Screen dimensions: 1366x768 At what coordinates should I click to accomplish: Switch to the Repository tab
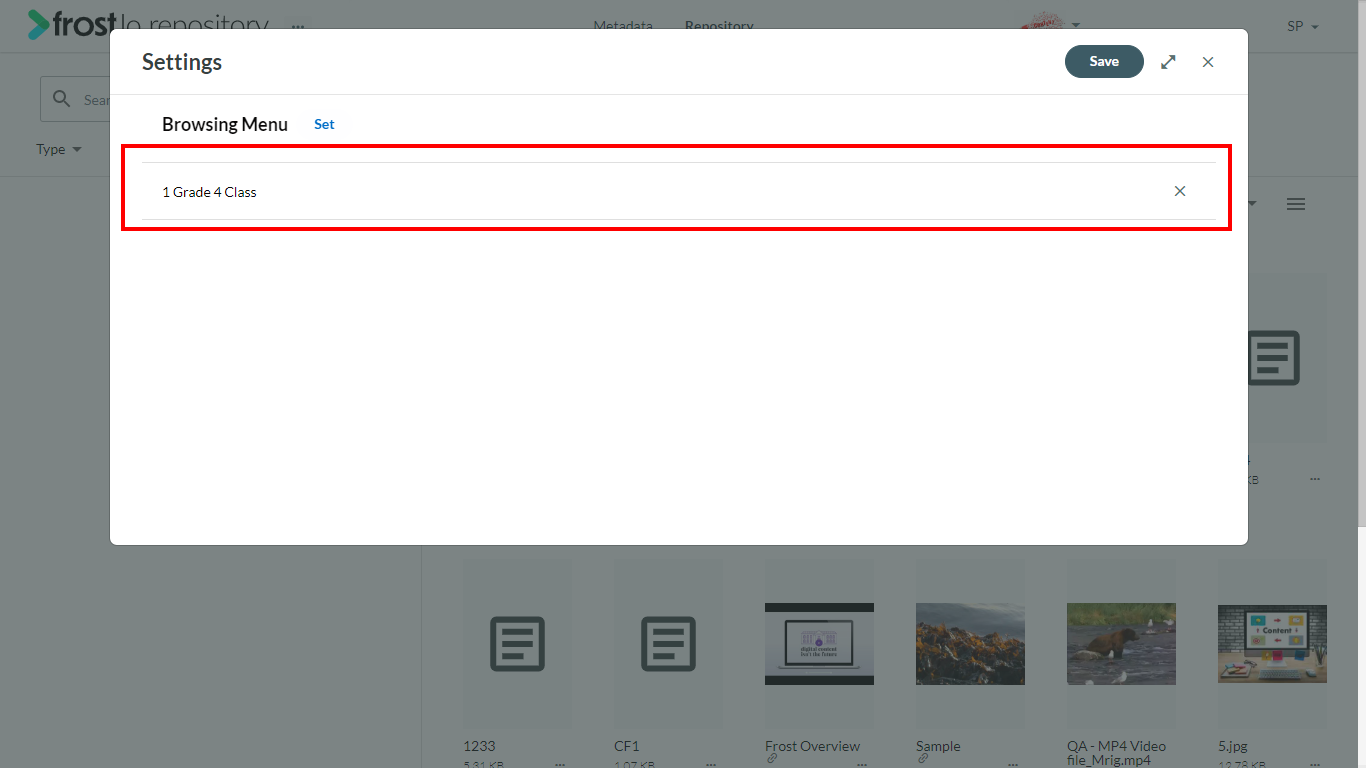click(x=719, y=26)
